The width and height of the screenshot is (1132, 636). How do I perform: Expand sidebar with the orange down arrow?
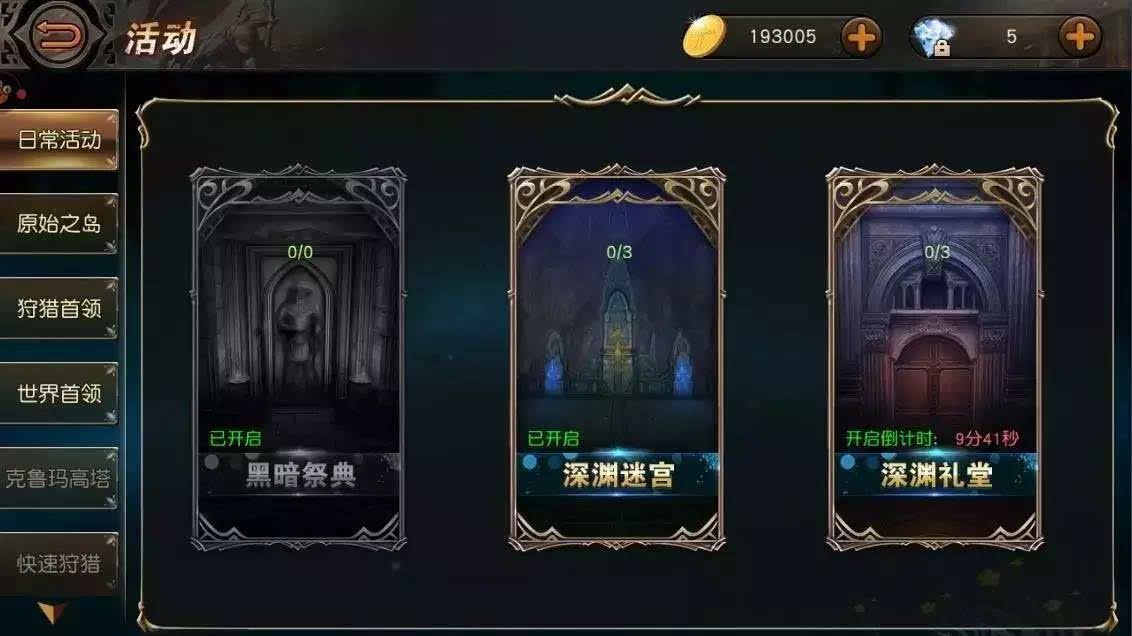(51, 613)
